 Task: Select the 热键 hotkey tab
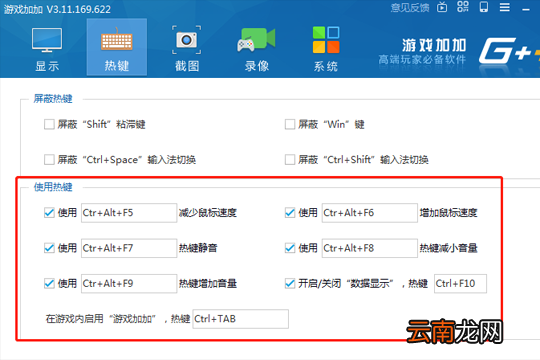117,47
